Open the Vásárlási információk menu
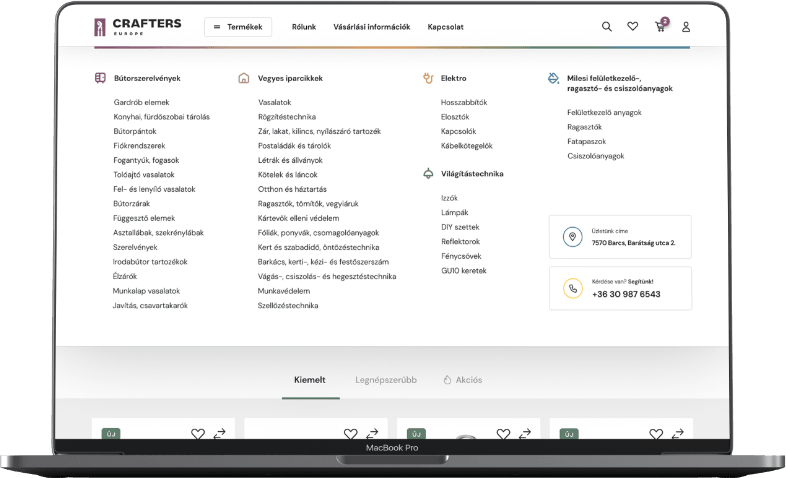 (x=371, y=27)
